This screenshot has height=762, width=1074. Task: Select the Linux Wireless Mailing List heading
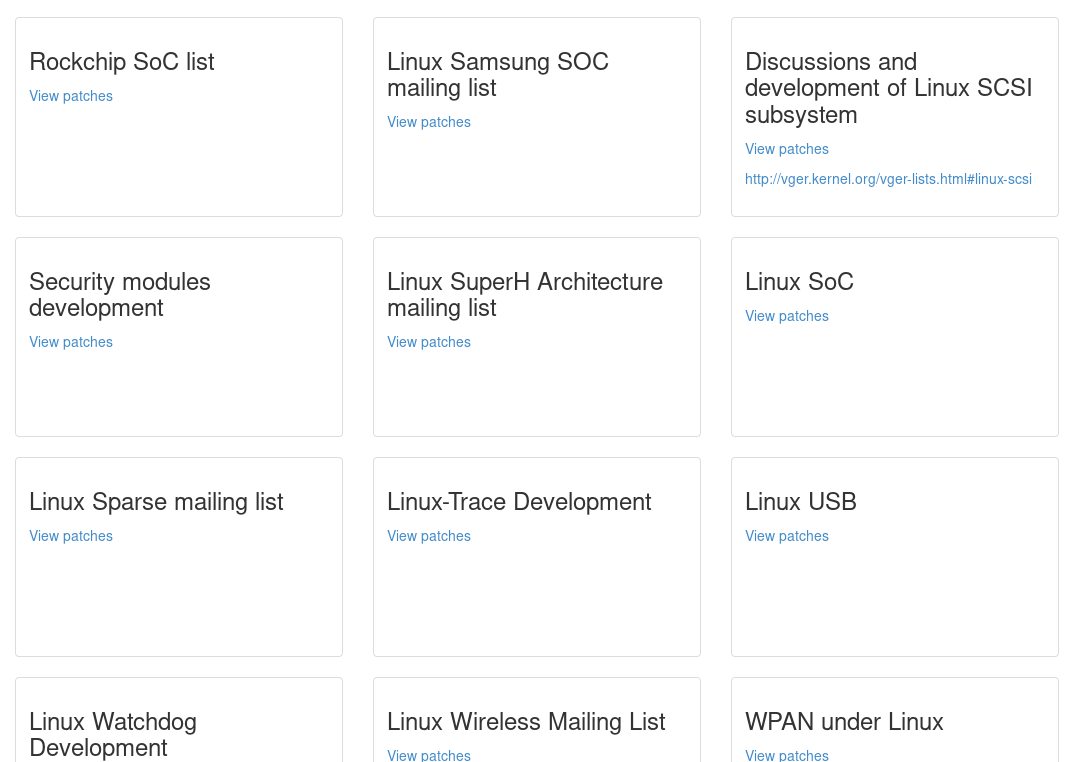(x=526, y=722)
